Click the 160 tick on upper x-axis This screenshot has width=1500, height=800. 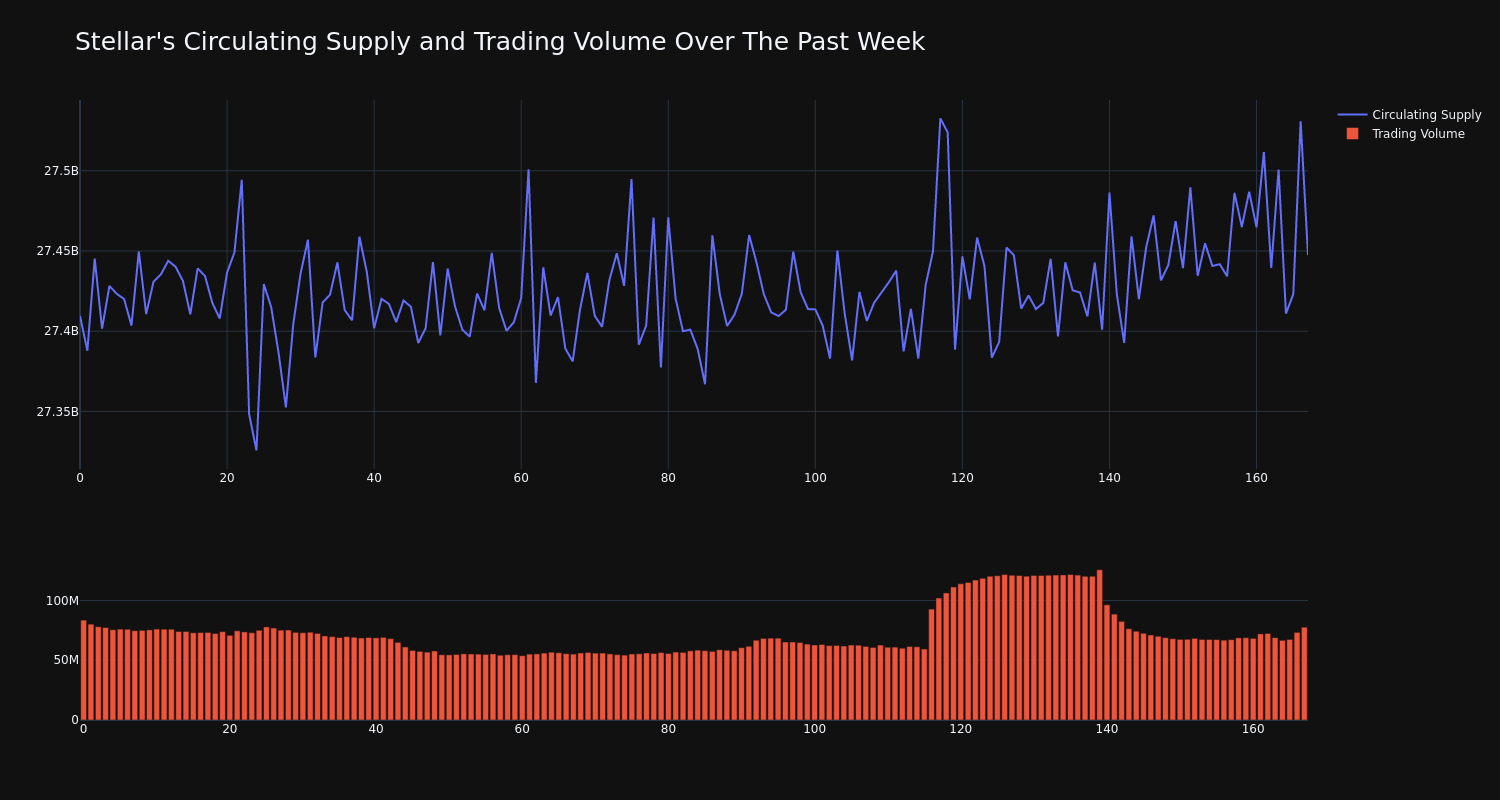(1256, 478)
